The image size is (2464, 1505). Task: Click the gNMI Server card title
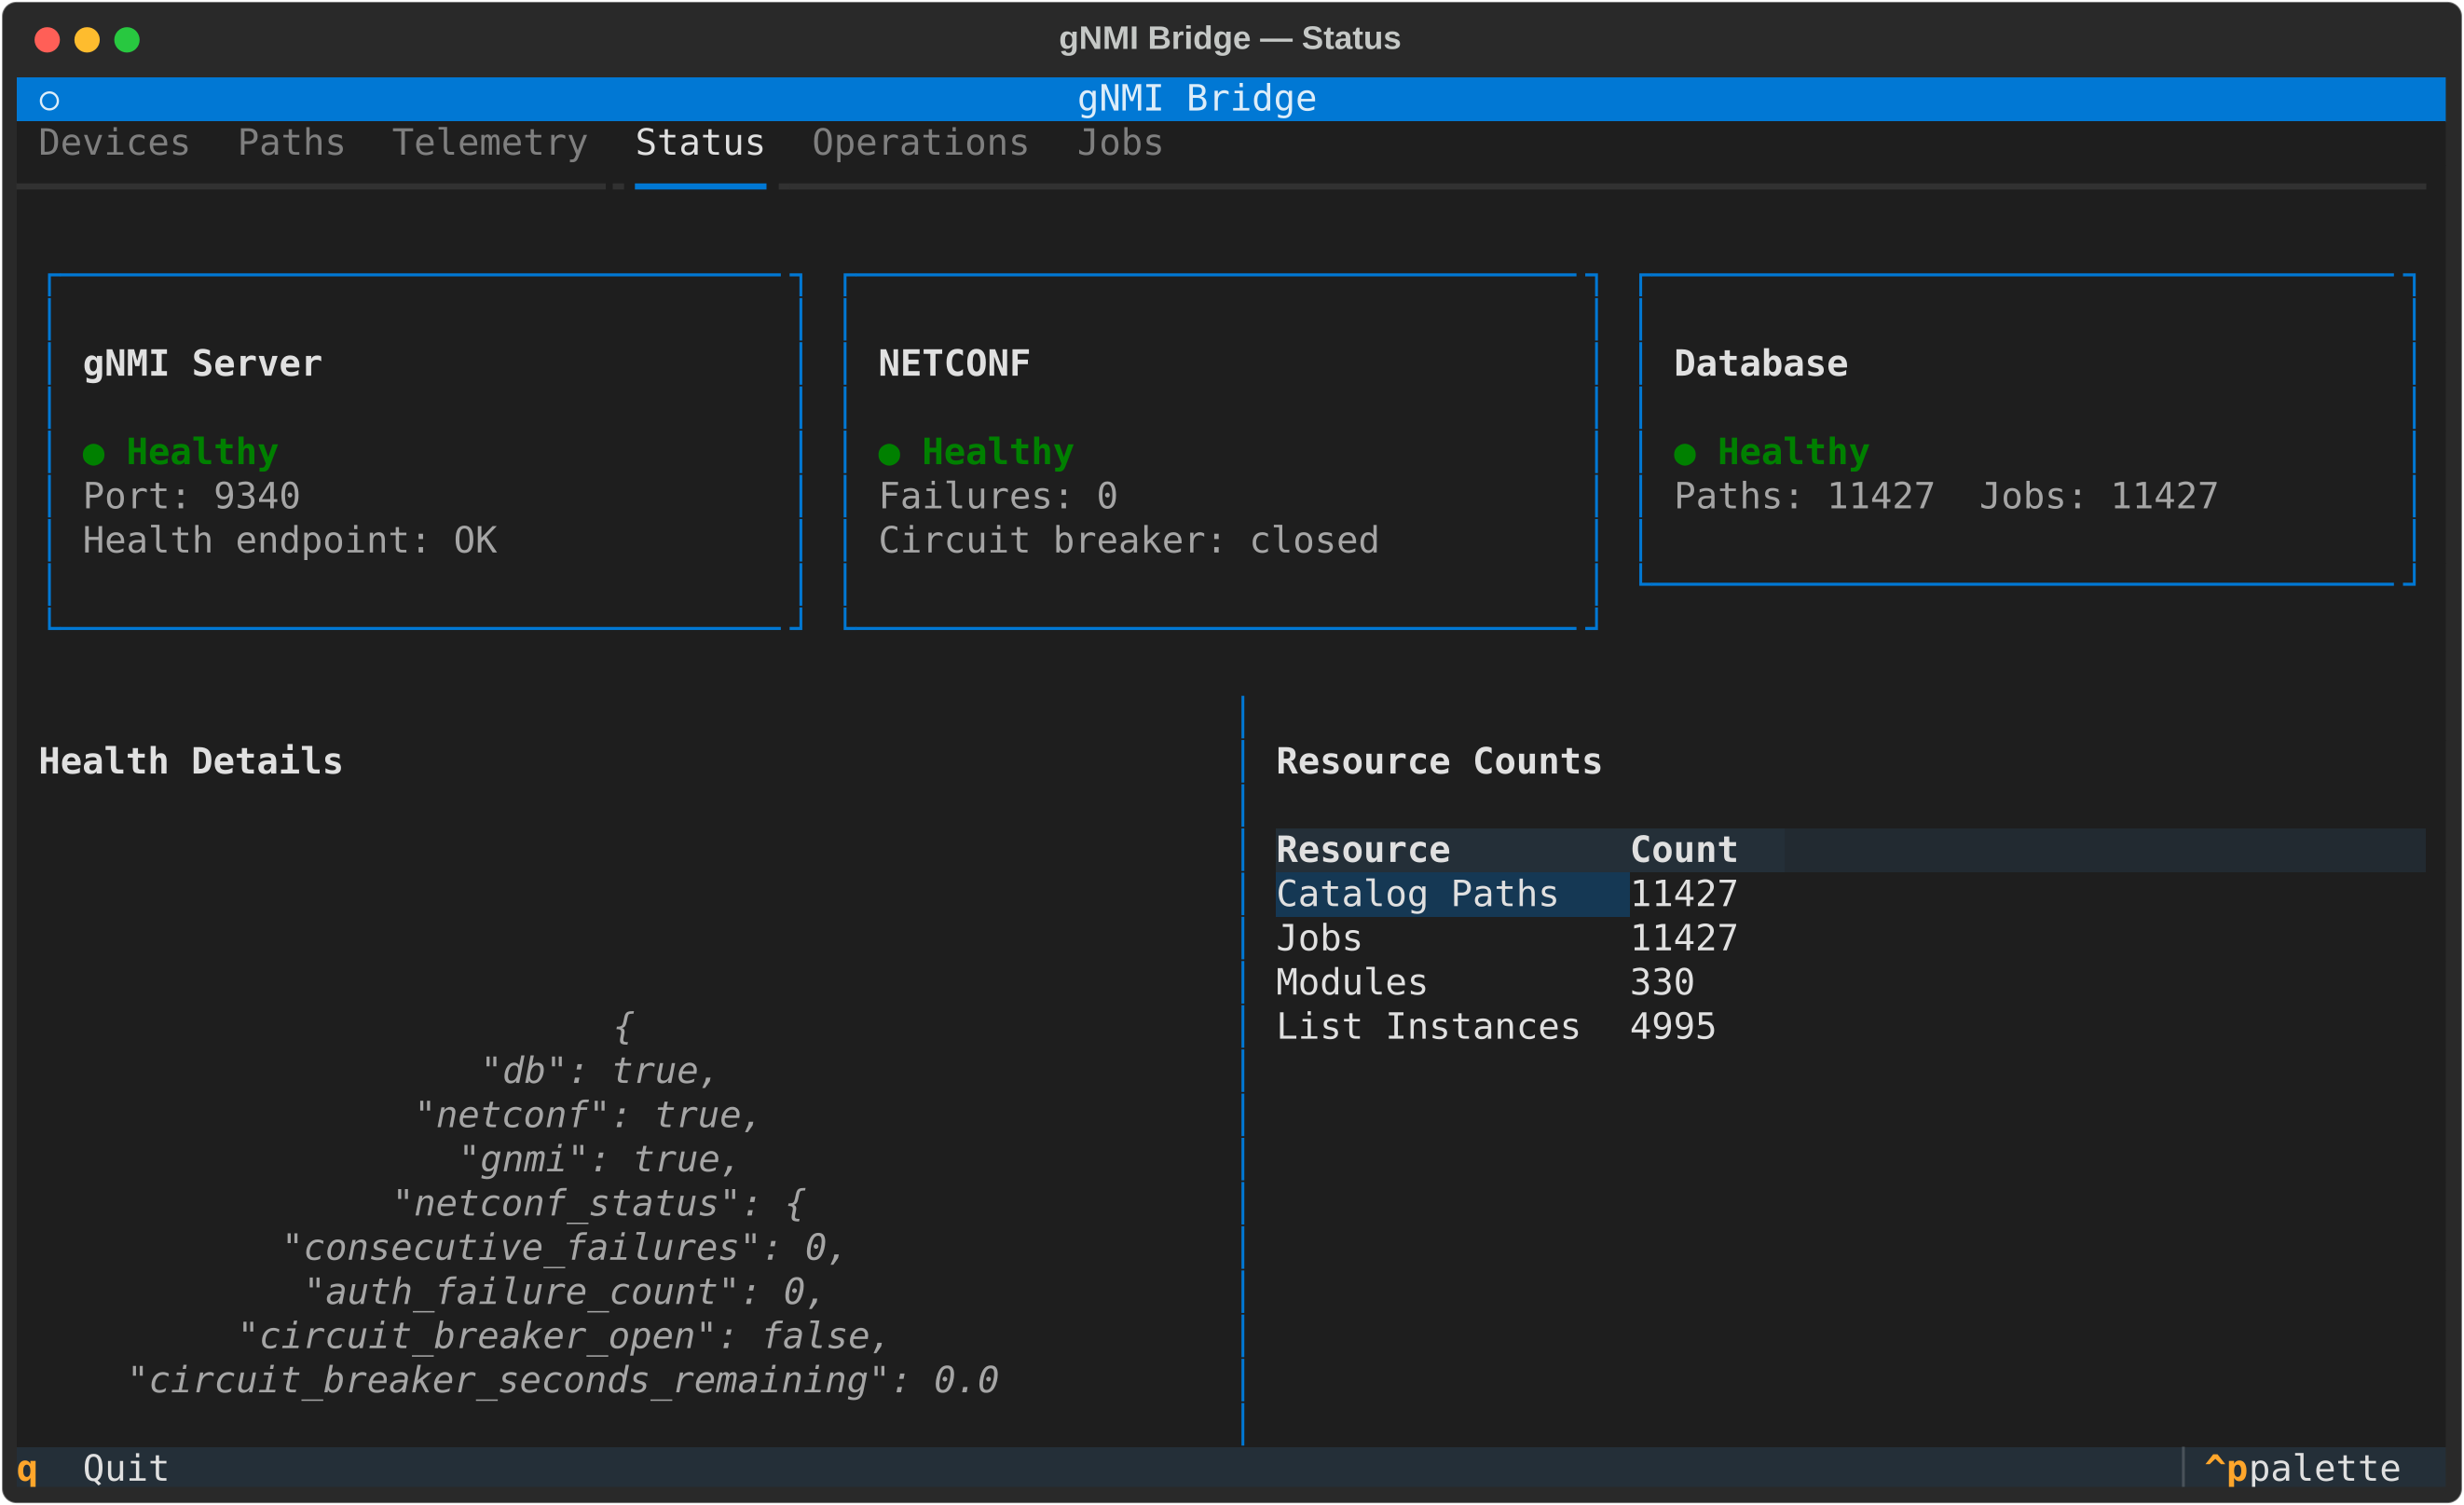pos(202,363)
